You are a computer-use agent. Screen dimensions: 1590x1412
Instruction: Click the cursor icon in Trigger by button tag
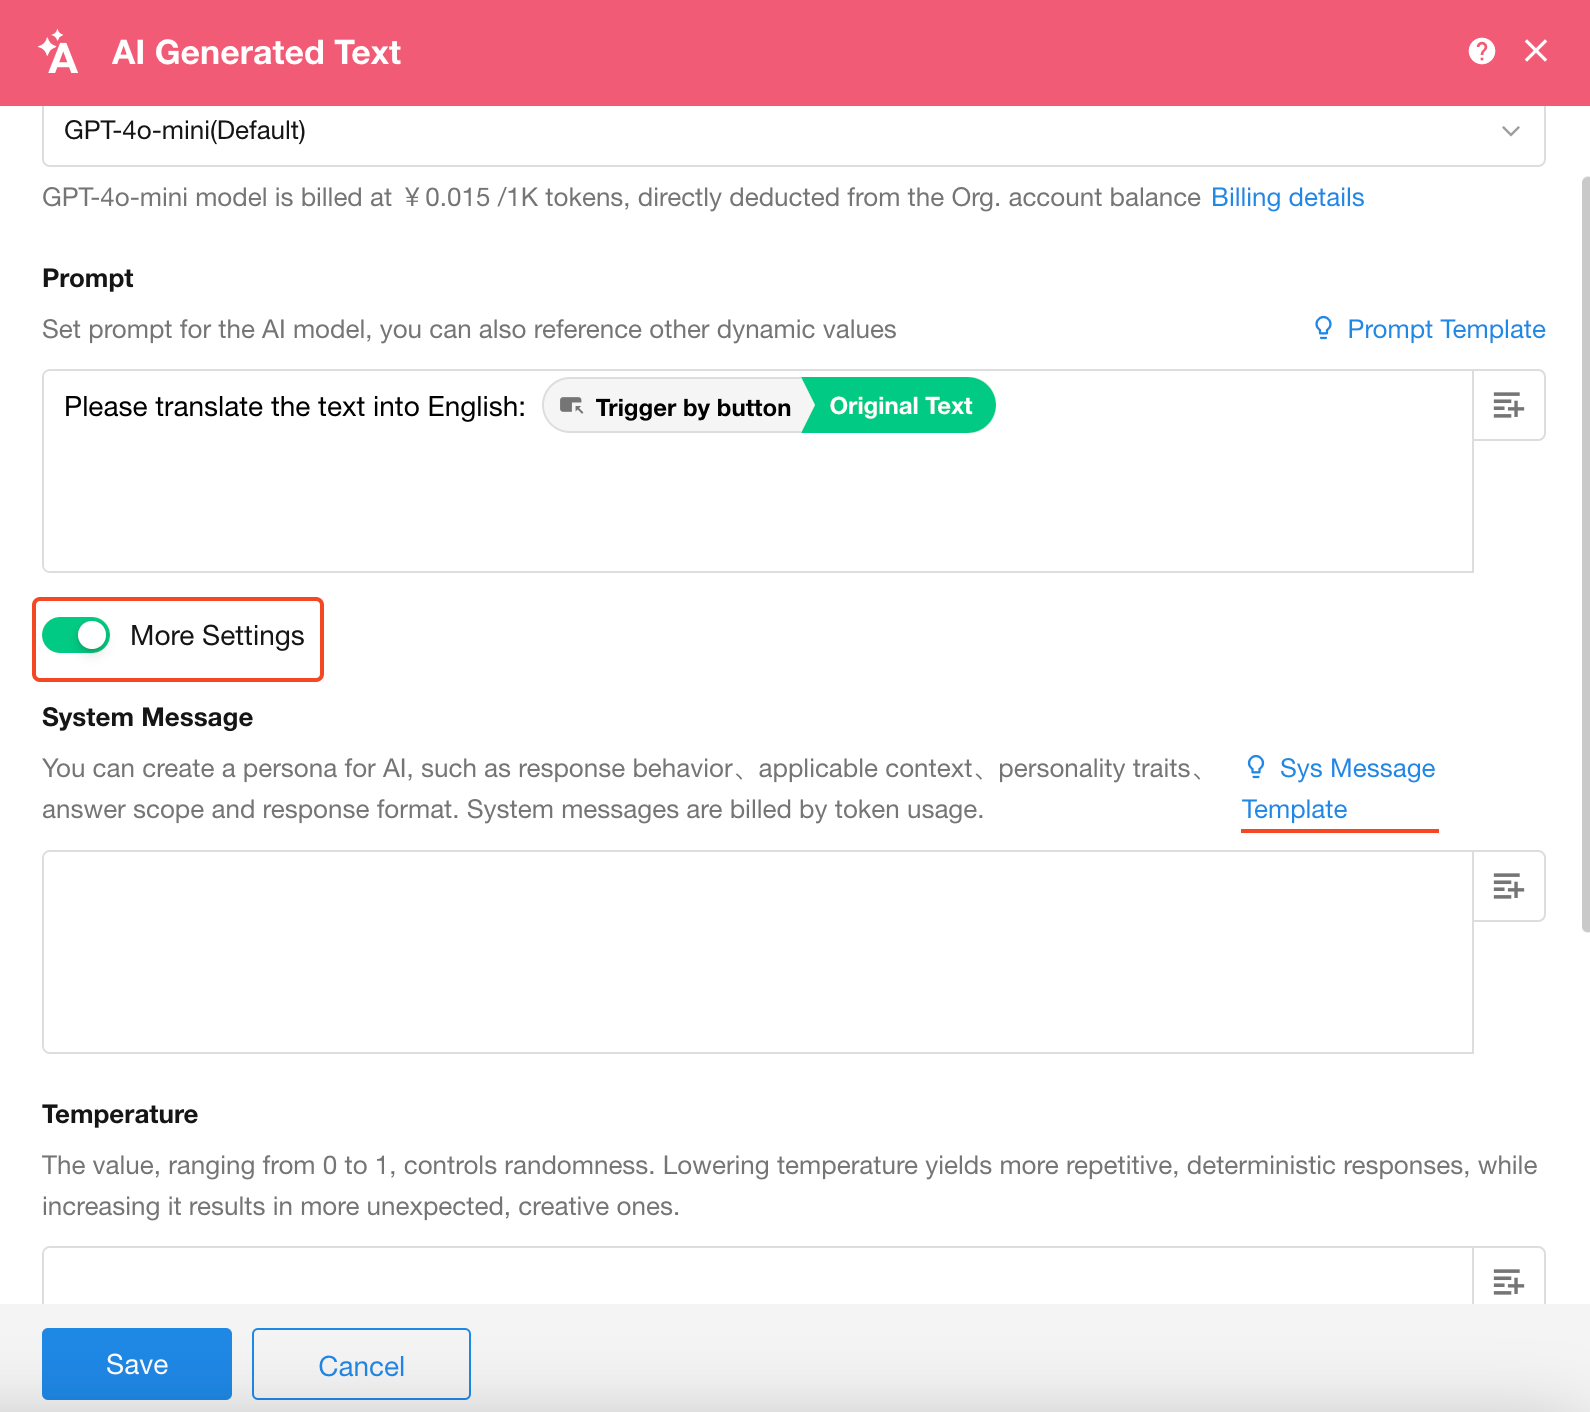point(571,406)
